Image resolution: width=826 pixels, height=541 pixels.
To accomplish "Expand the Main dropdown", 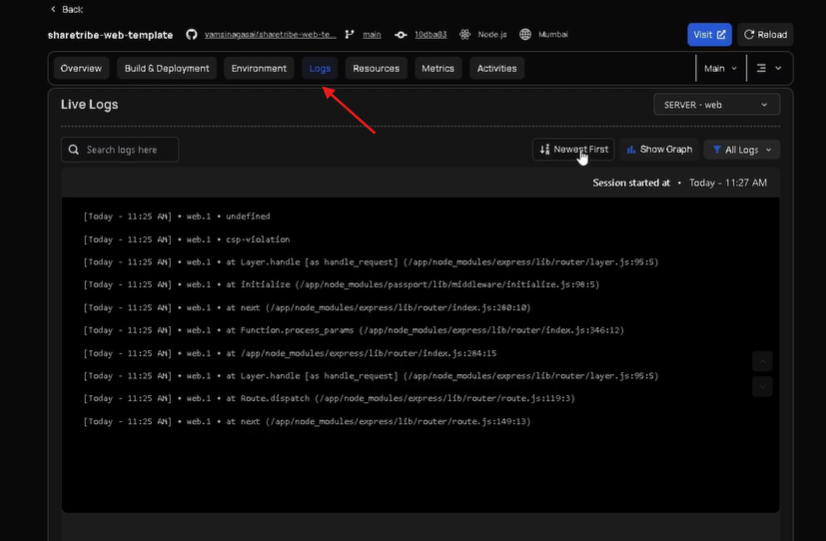I will click(x=720, y=68).
